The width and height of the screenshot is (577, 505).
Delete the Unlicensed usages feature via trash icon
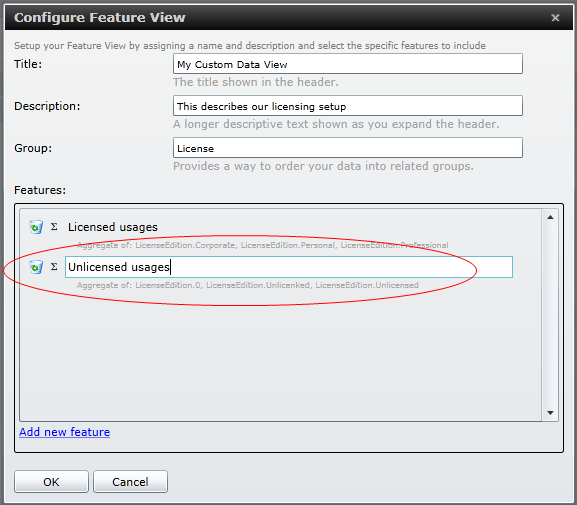tap(36, 267)
